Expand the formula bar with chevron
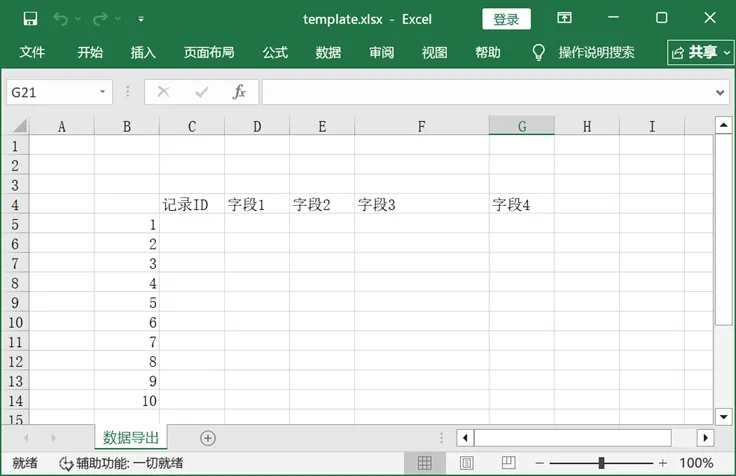Image resolution: width=736 pixels, height=476 pixels. (720, 92)
